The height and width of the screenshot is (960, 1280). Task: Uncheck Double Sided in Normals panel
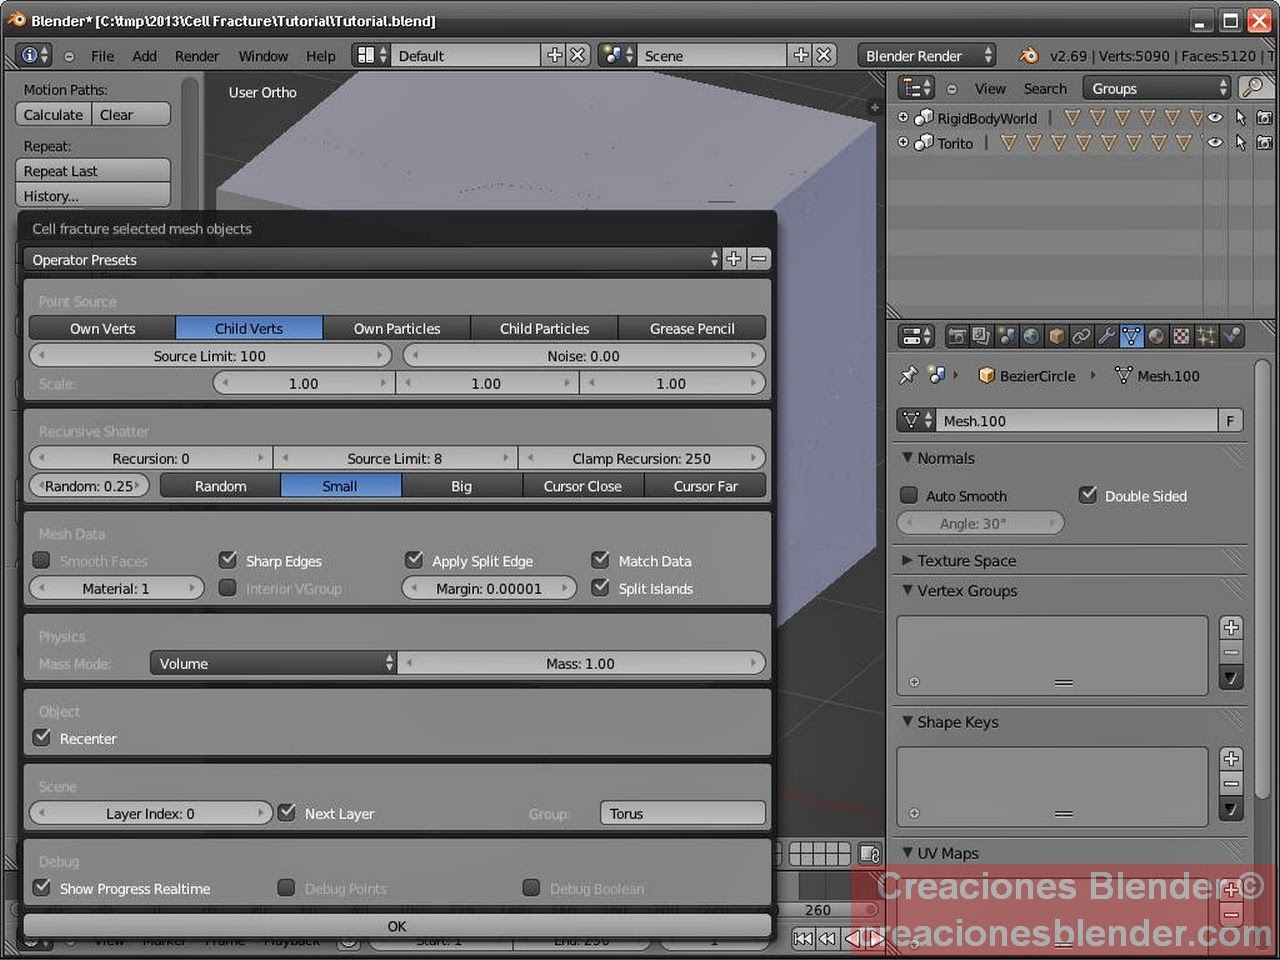(x=1088, y=493)
